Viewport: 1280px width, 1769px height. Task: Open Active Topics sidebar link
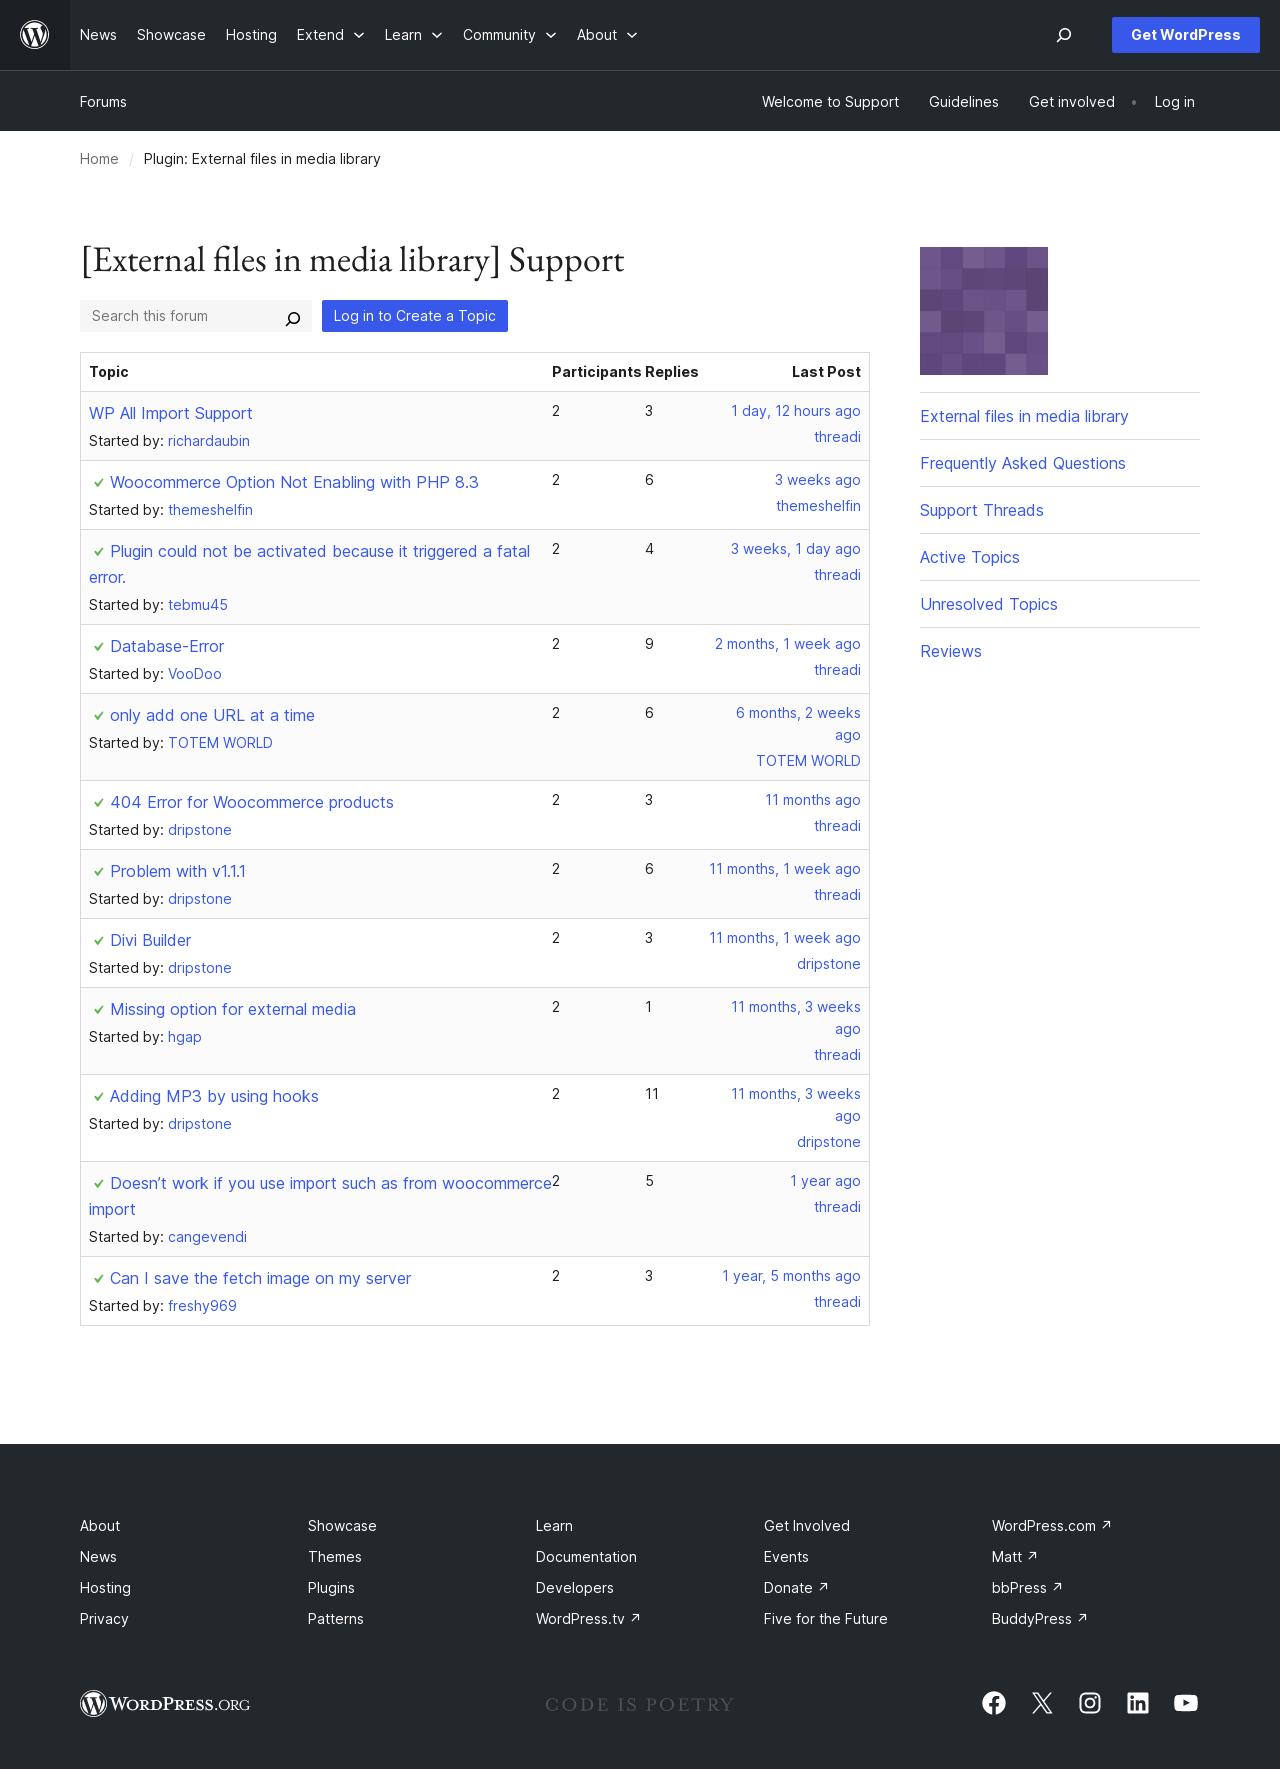click(x=970, y=557)
